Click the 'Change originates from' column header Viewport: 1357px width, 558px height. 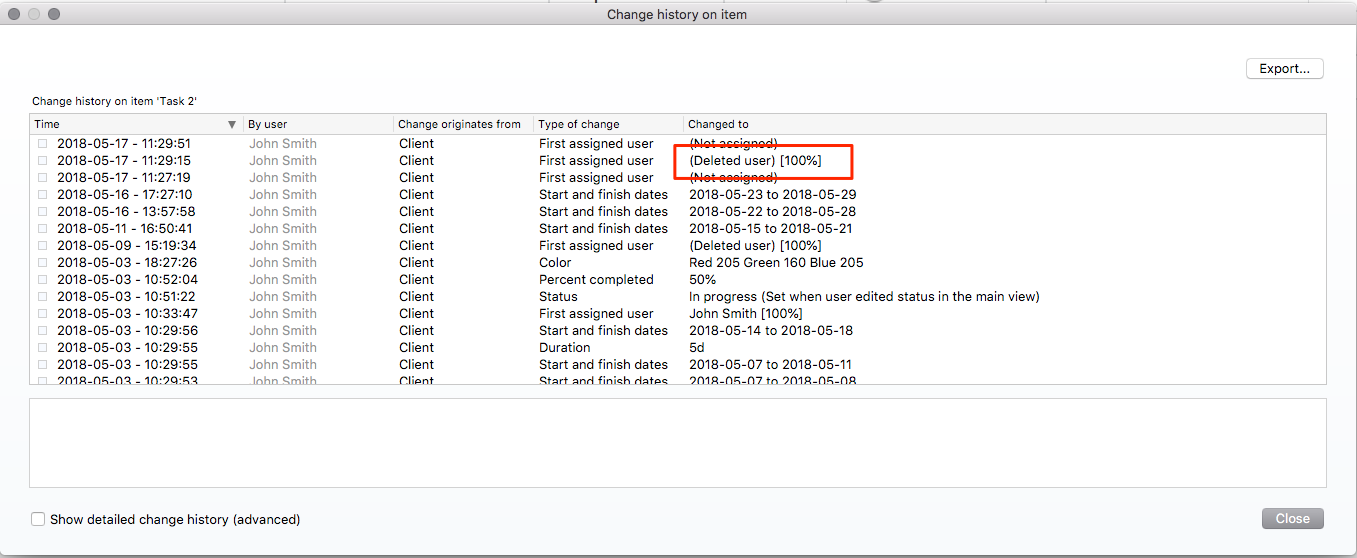(459, 125)
